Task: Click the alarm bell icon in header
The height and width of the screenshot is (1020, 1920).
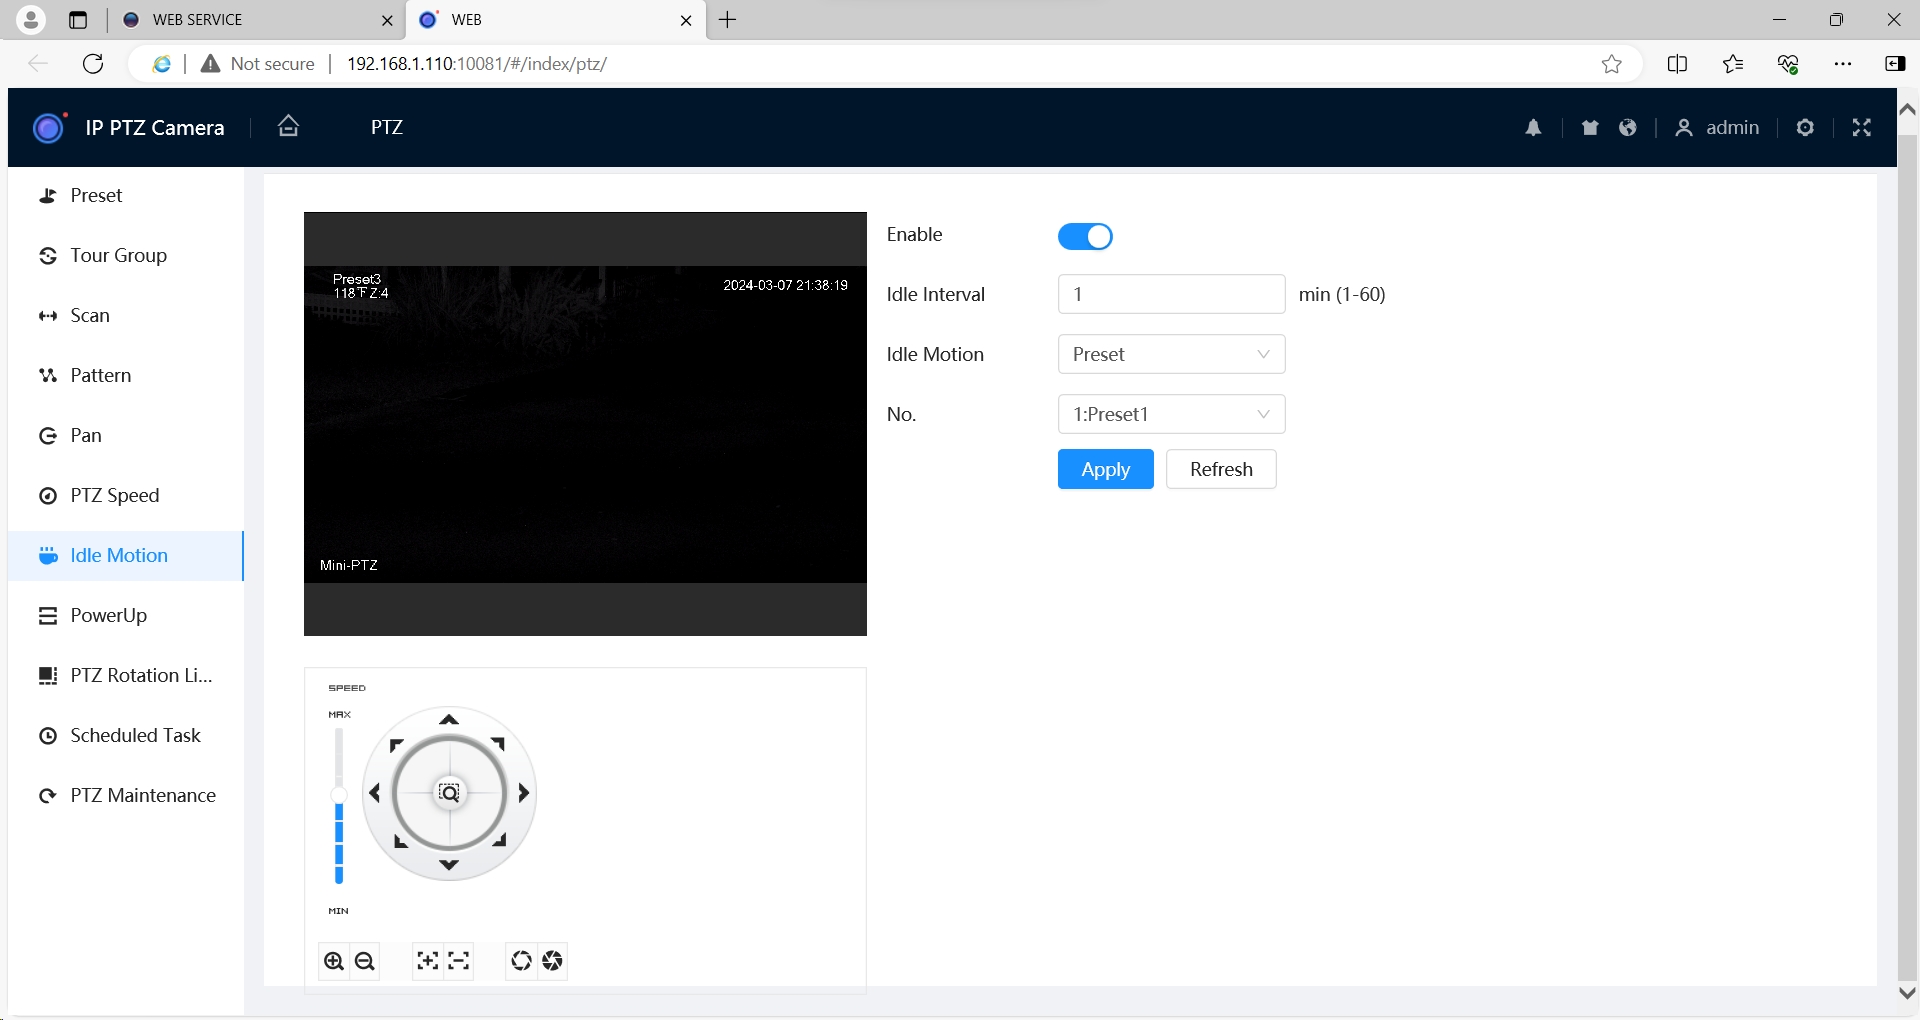Action: click(1533, 128)
